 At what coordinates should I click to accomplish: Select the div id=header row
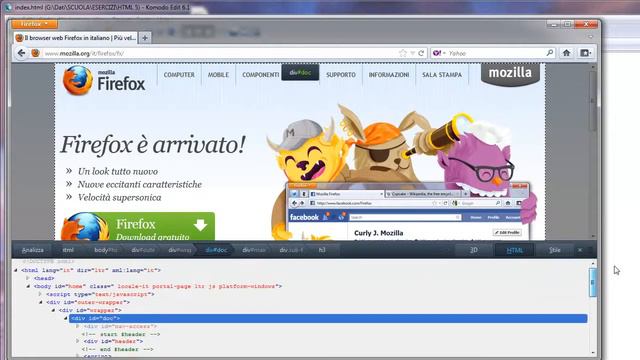pos(113,341)
